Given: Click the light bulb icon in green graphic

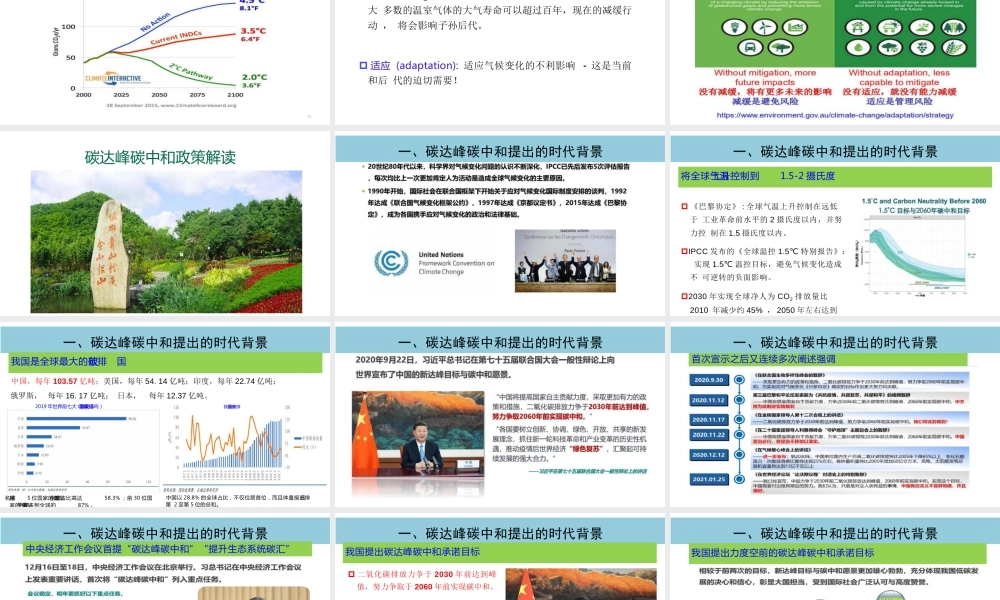Looking at the screenshot, I should [x=735, y=27].
